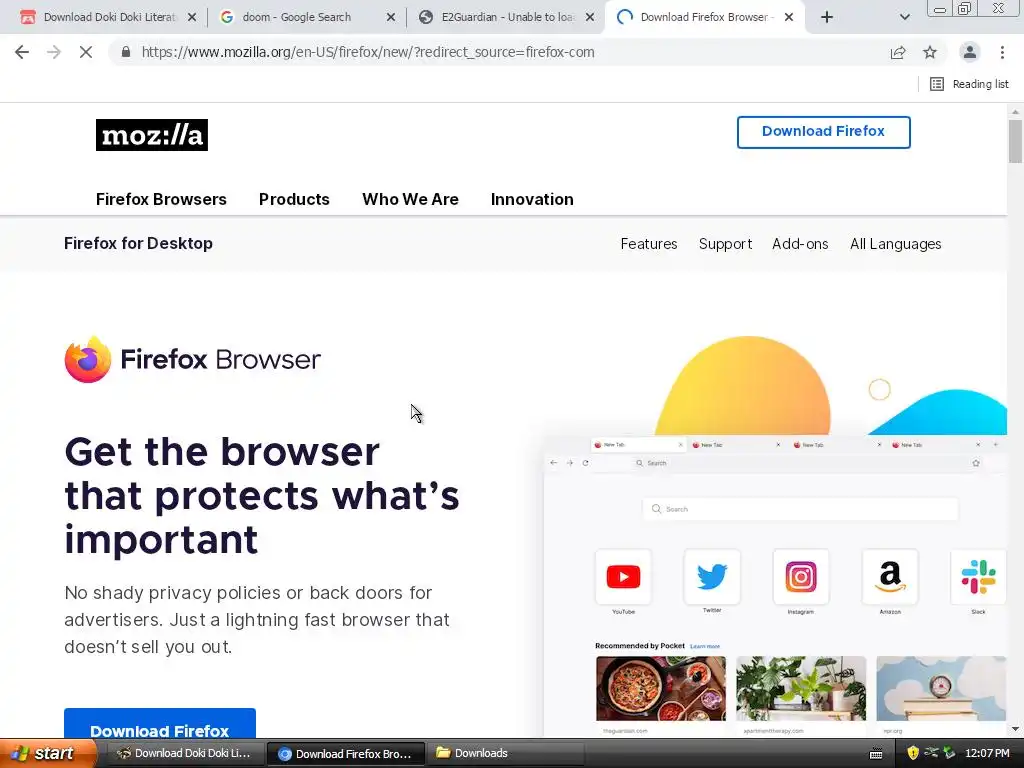Screen dimensions: 1024x768
Task: Click the Firefox for Desktop heading link
Action: 138,243
